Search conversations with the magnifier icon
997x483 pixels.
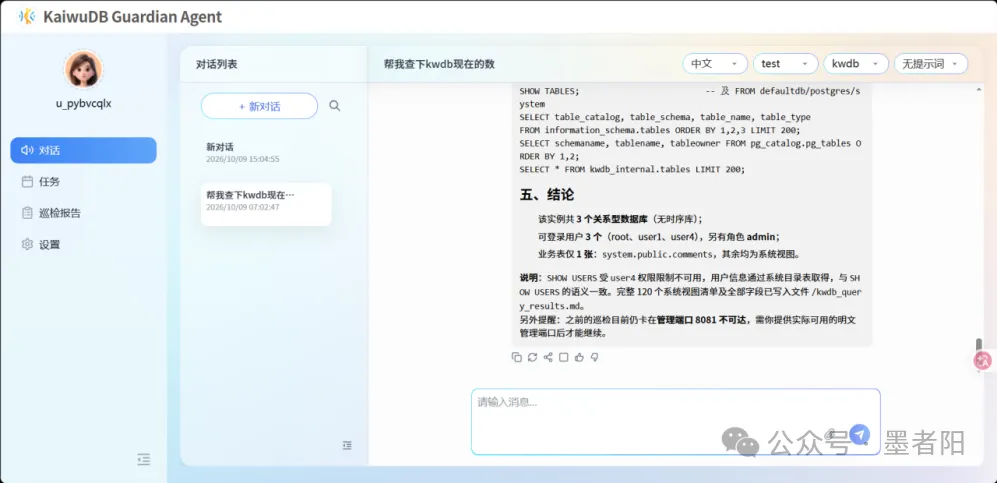click(334, 105)
